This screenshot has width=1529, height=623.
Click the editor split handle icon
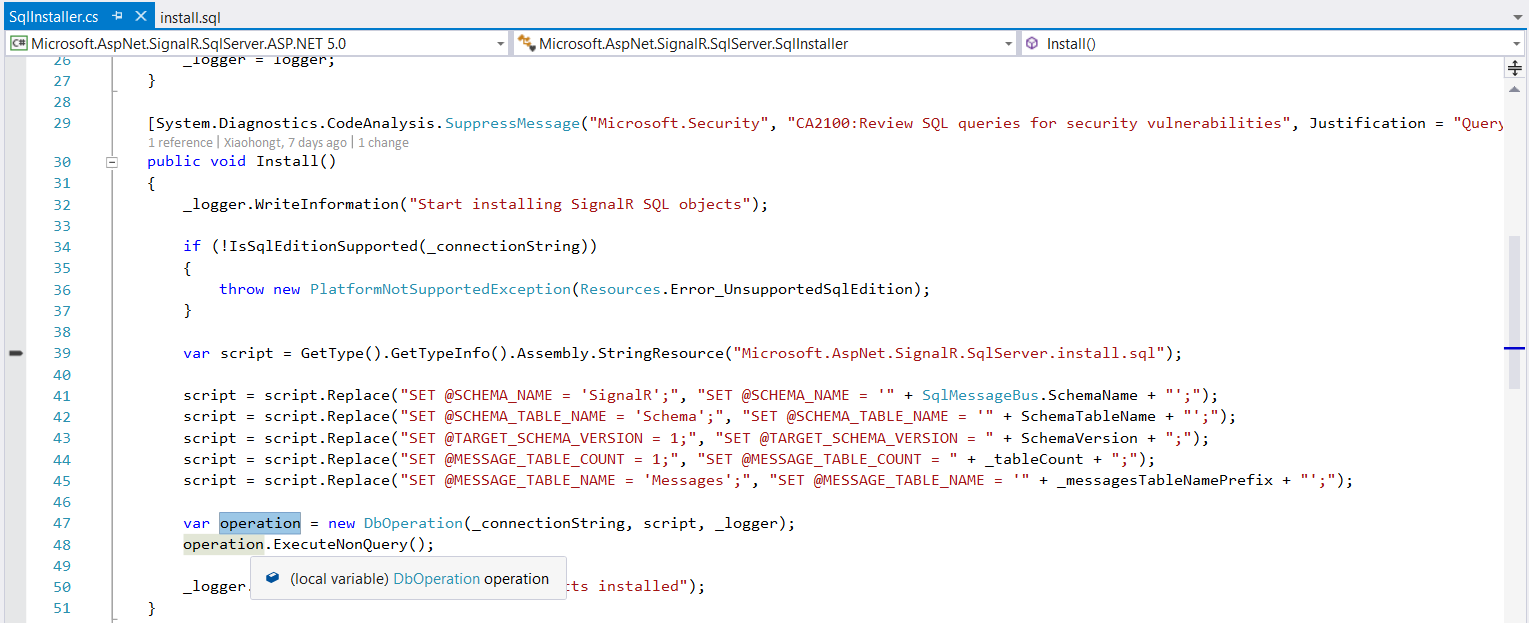[1515, 68]
